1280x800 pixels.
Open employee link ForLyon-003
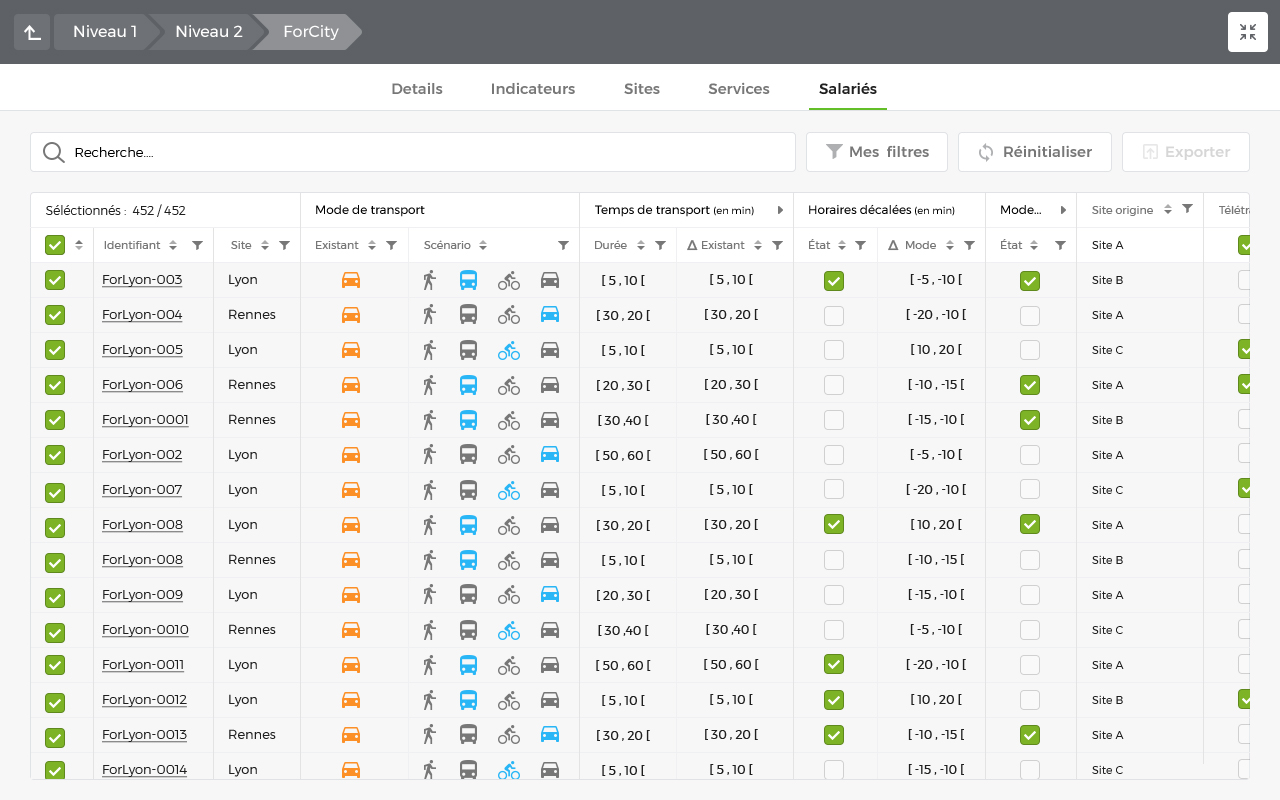pyautogui.click(x=142, y=280)
